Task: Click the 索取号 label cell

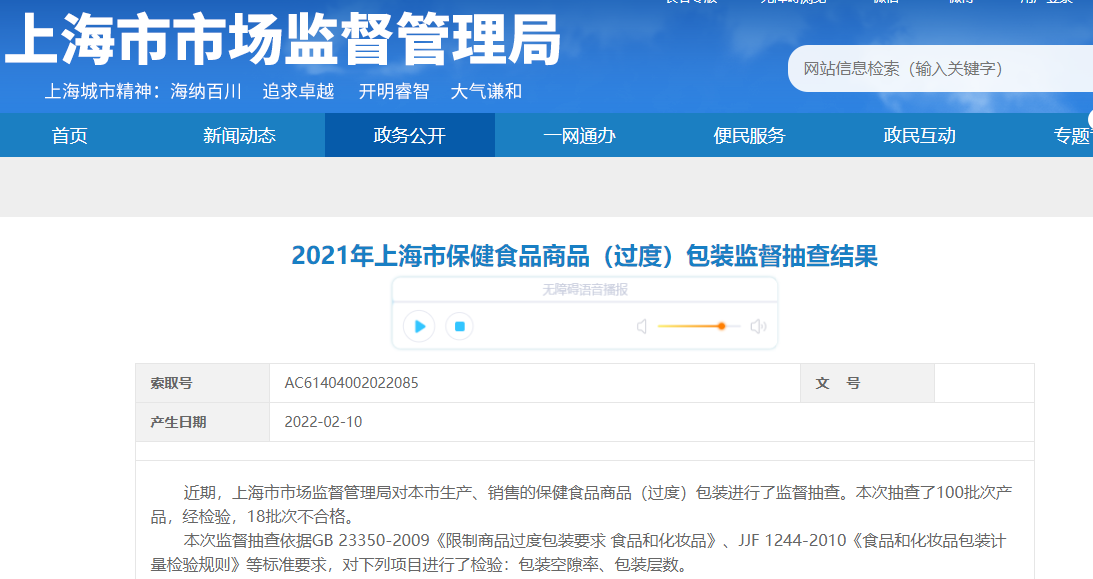Action: click(202, 383)
